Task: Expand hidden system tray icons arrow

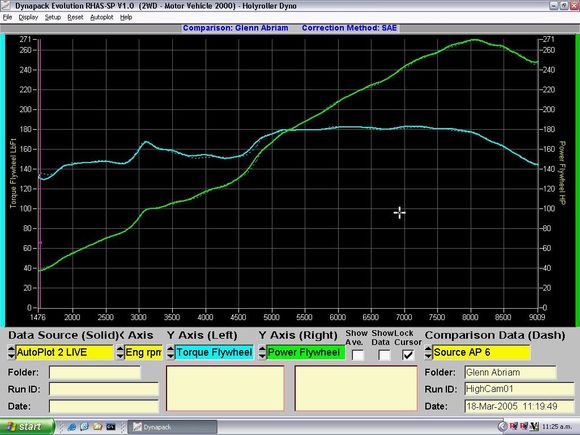Action: (x=502, y=427)
